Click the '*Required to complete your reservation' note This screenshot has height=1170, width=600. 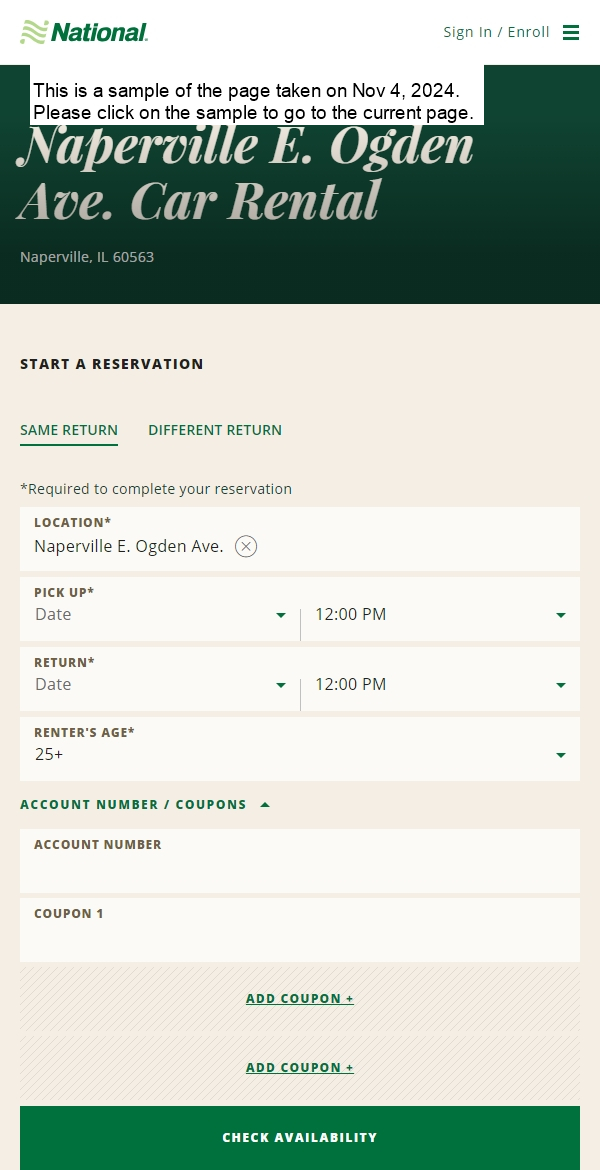pyautogui.click(x=156, y=489)
